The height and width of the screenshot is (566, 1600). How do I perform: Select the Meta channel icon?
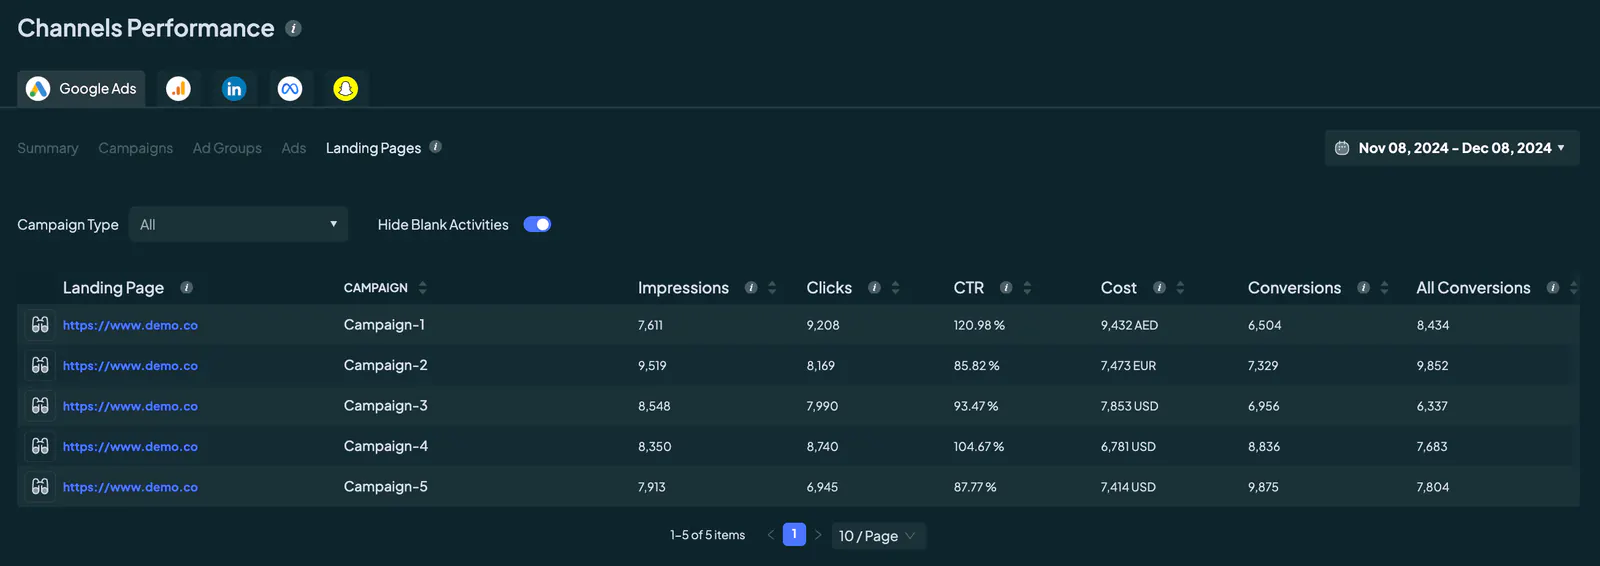pyautogui.click(x=290, y=88)
